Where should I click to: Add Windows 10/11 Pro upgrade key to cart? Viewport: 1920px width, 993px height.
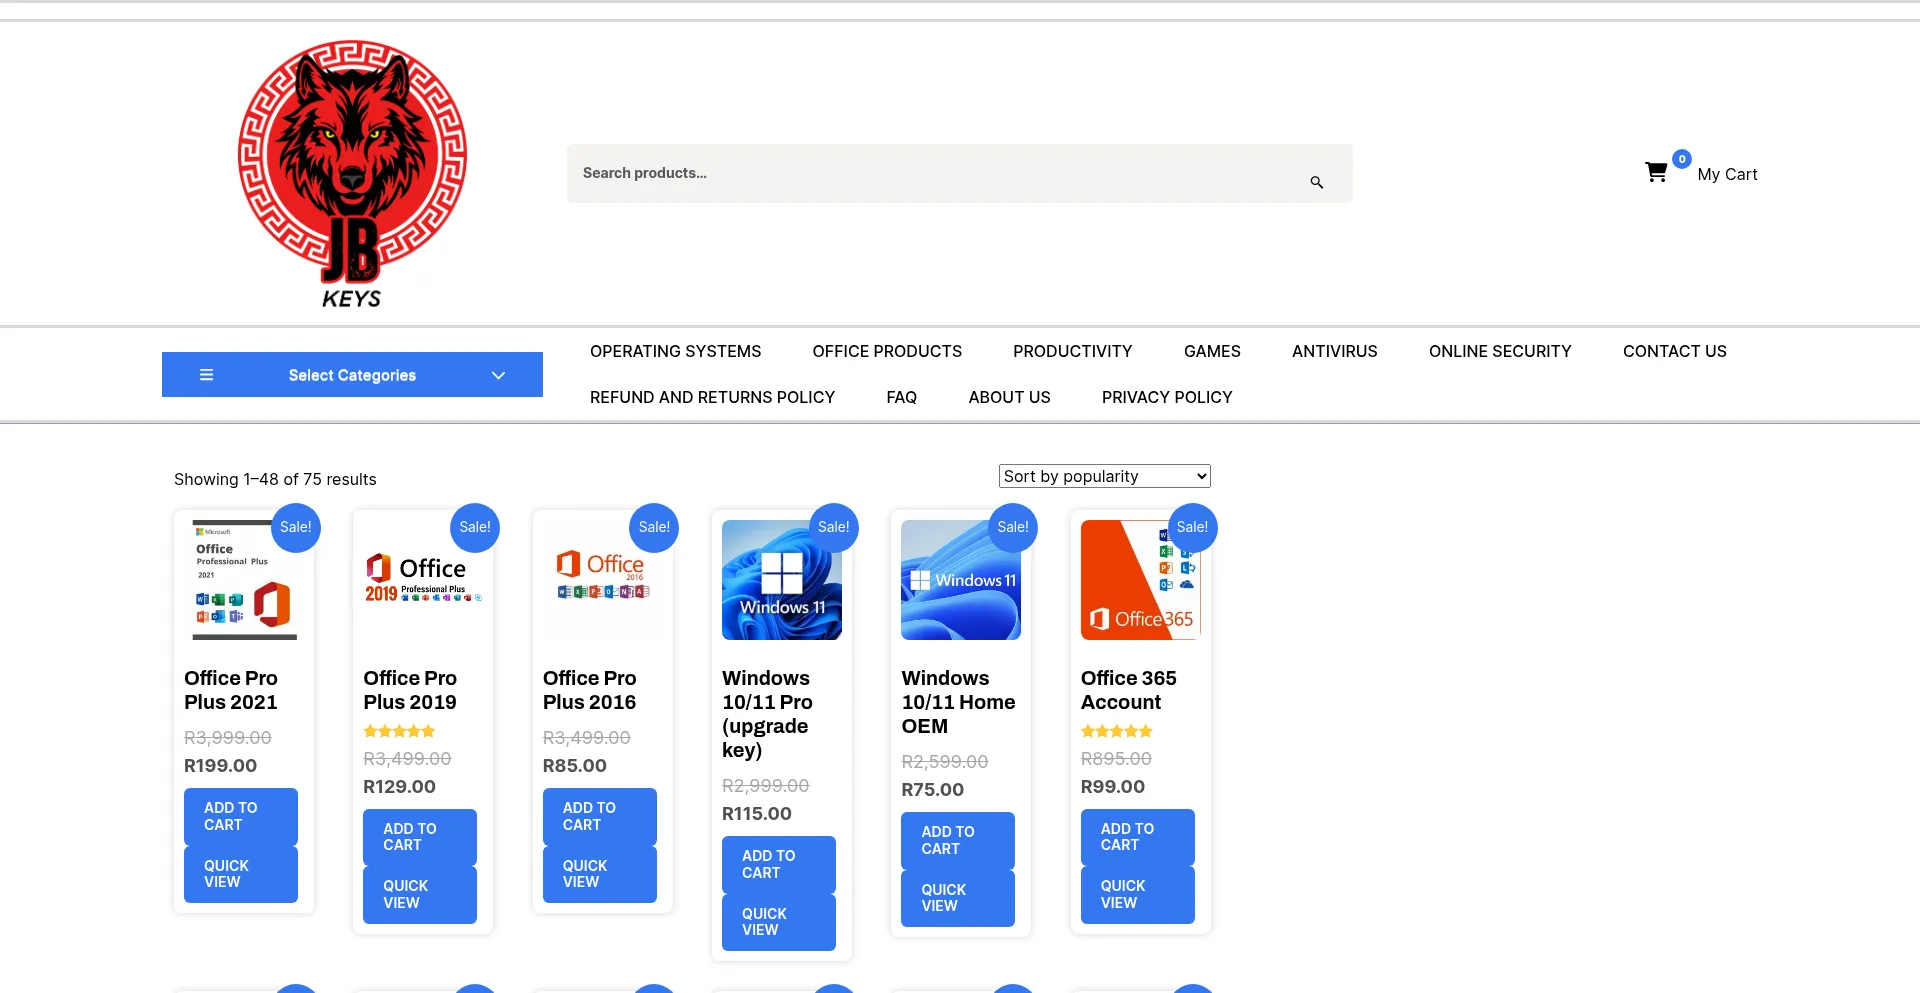click(x=779, y=864)
